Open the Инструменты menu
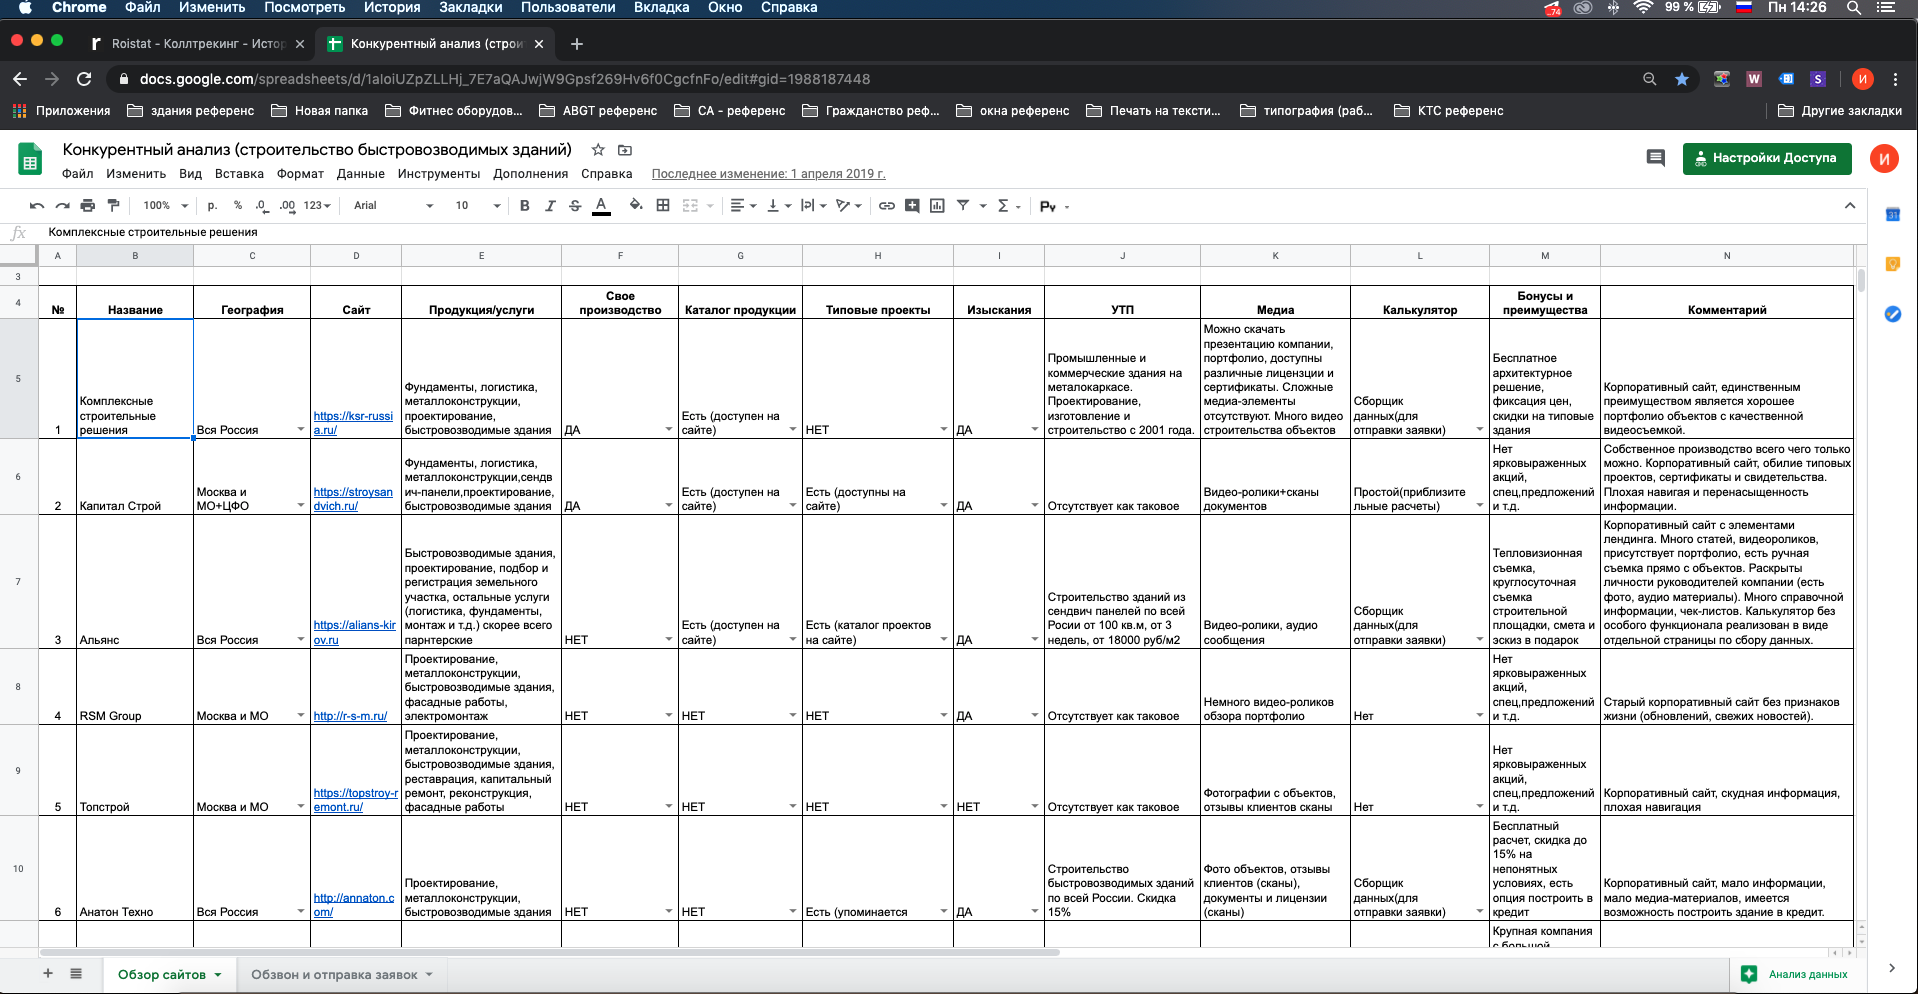 click(x=439, y=174)
